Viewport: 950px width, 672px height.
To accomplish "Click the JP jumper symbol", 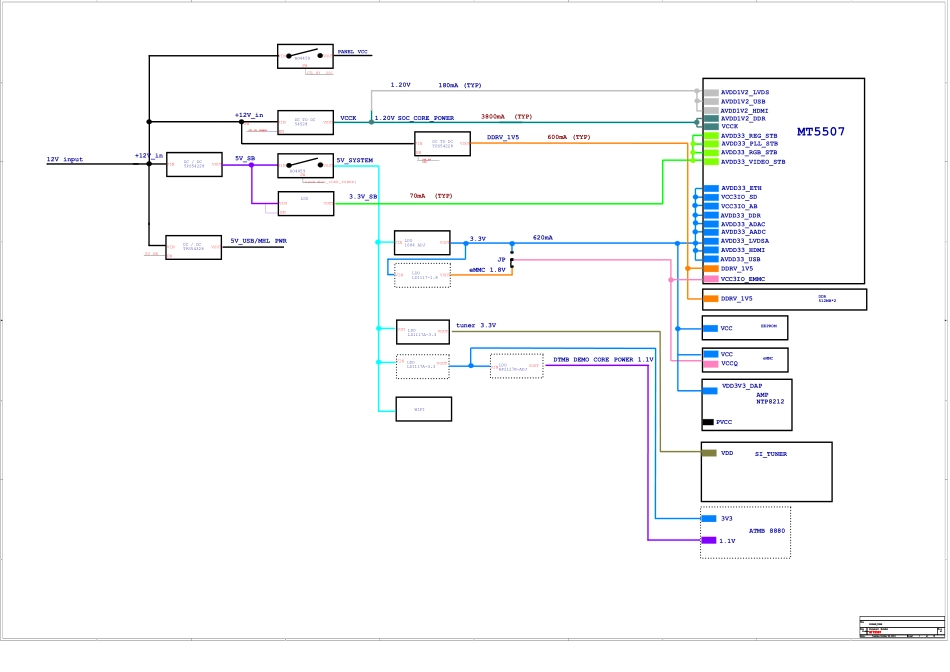I will (x=512, y=262).
